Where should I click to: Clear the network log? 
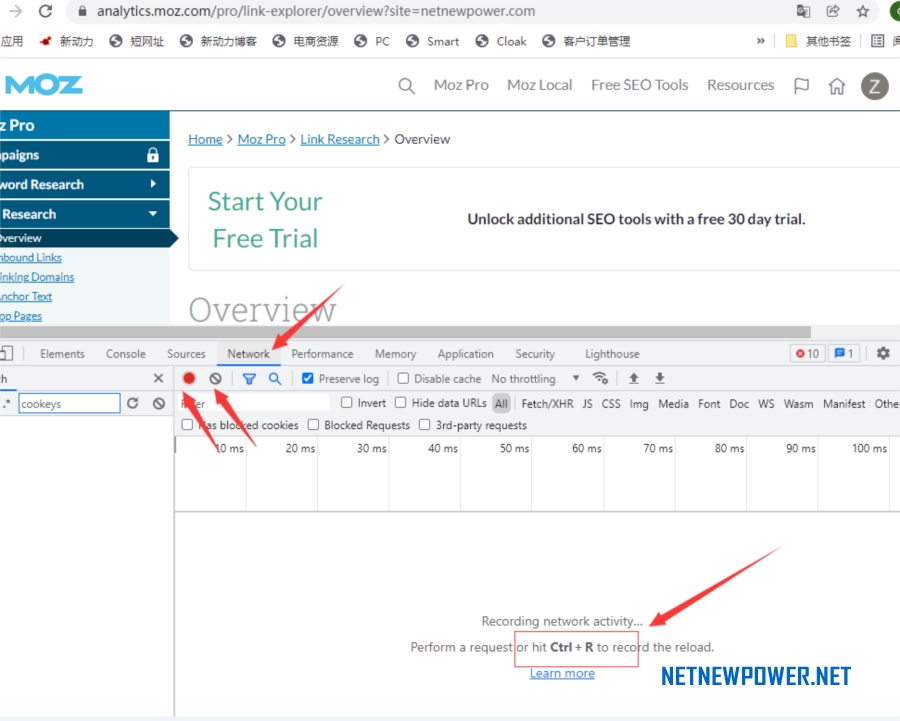(x=215, y=378)
